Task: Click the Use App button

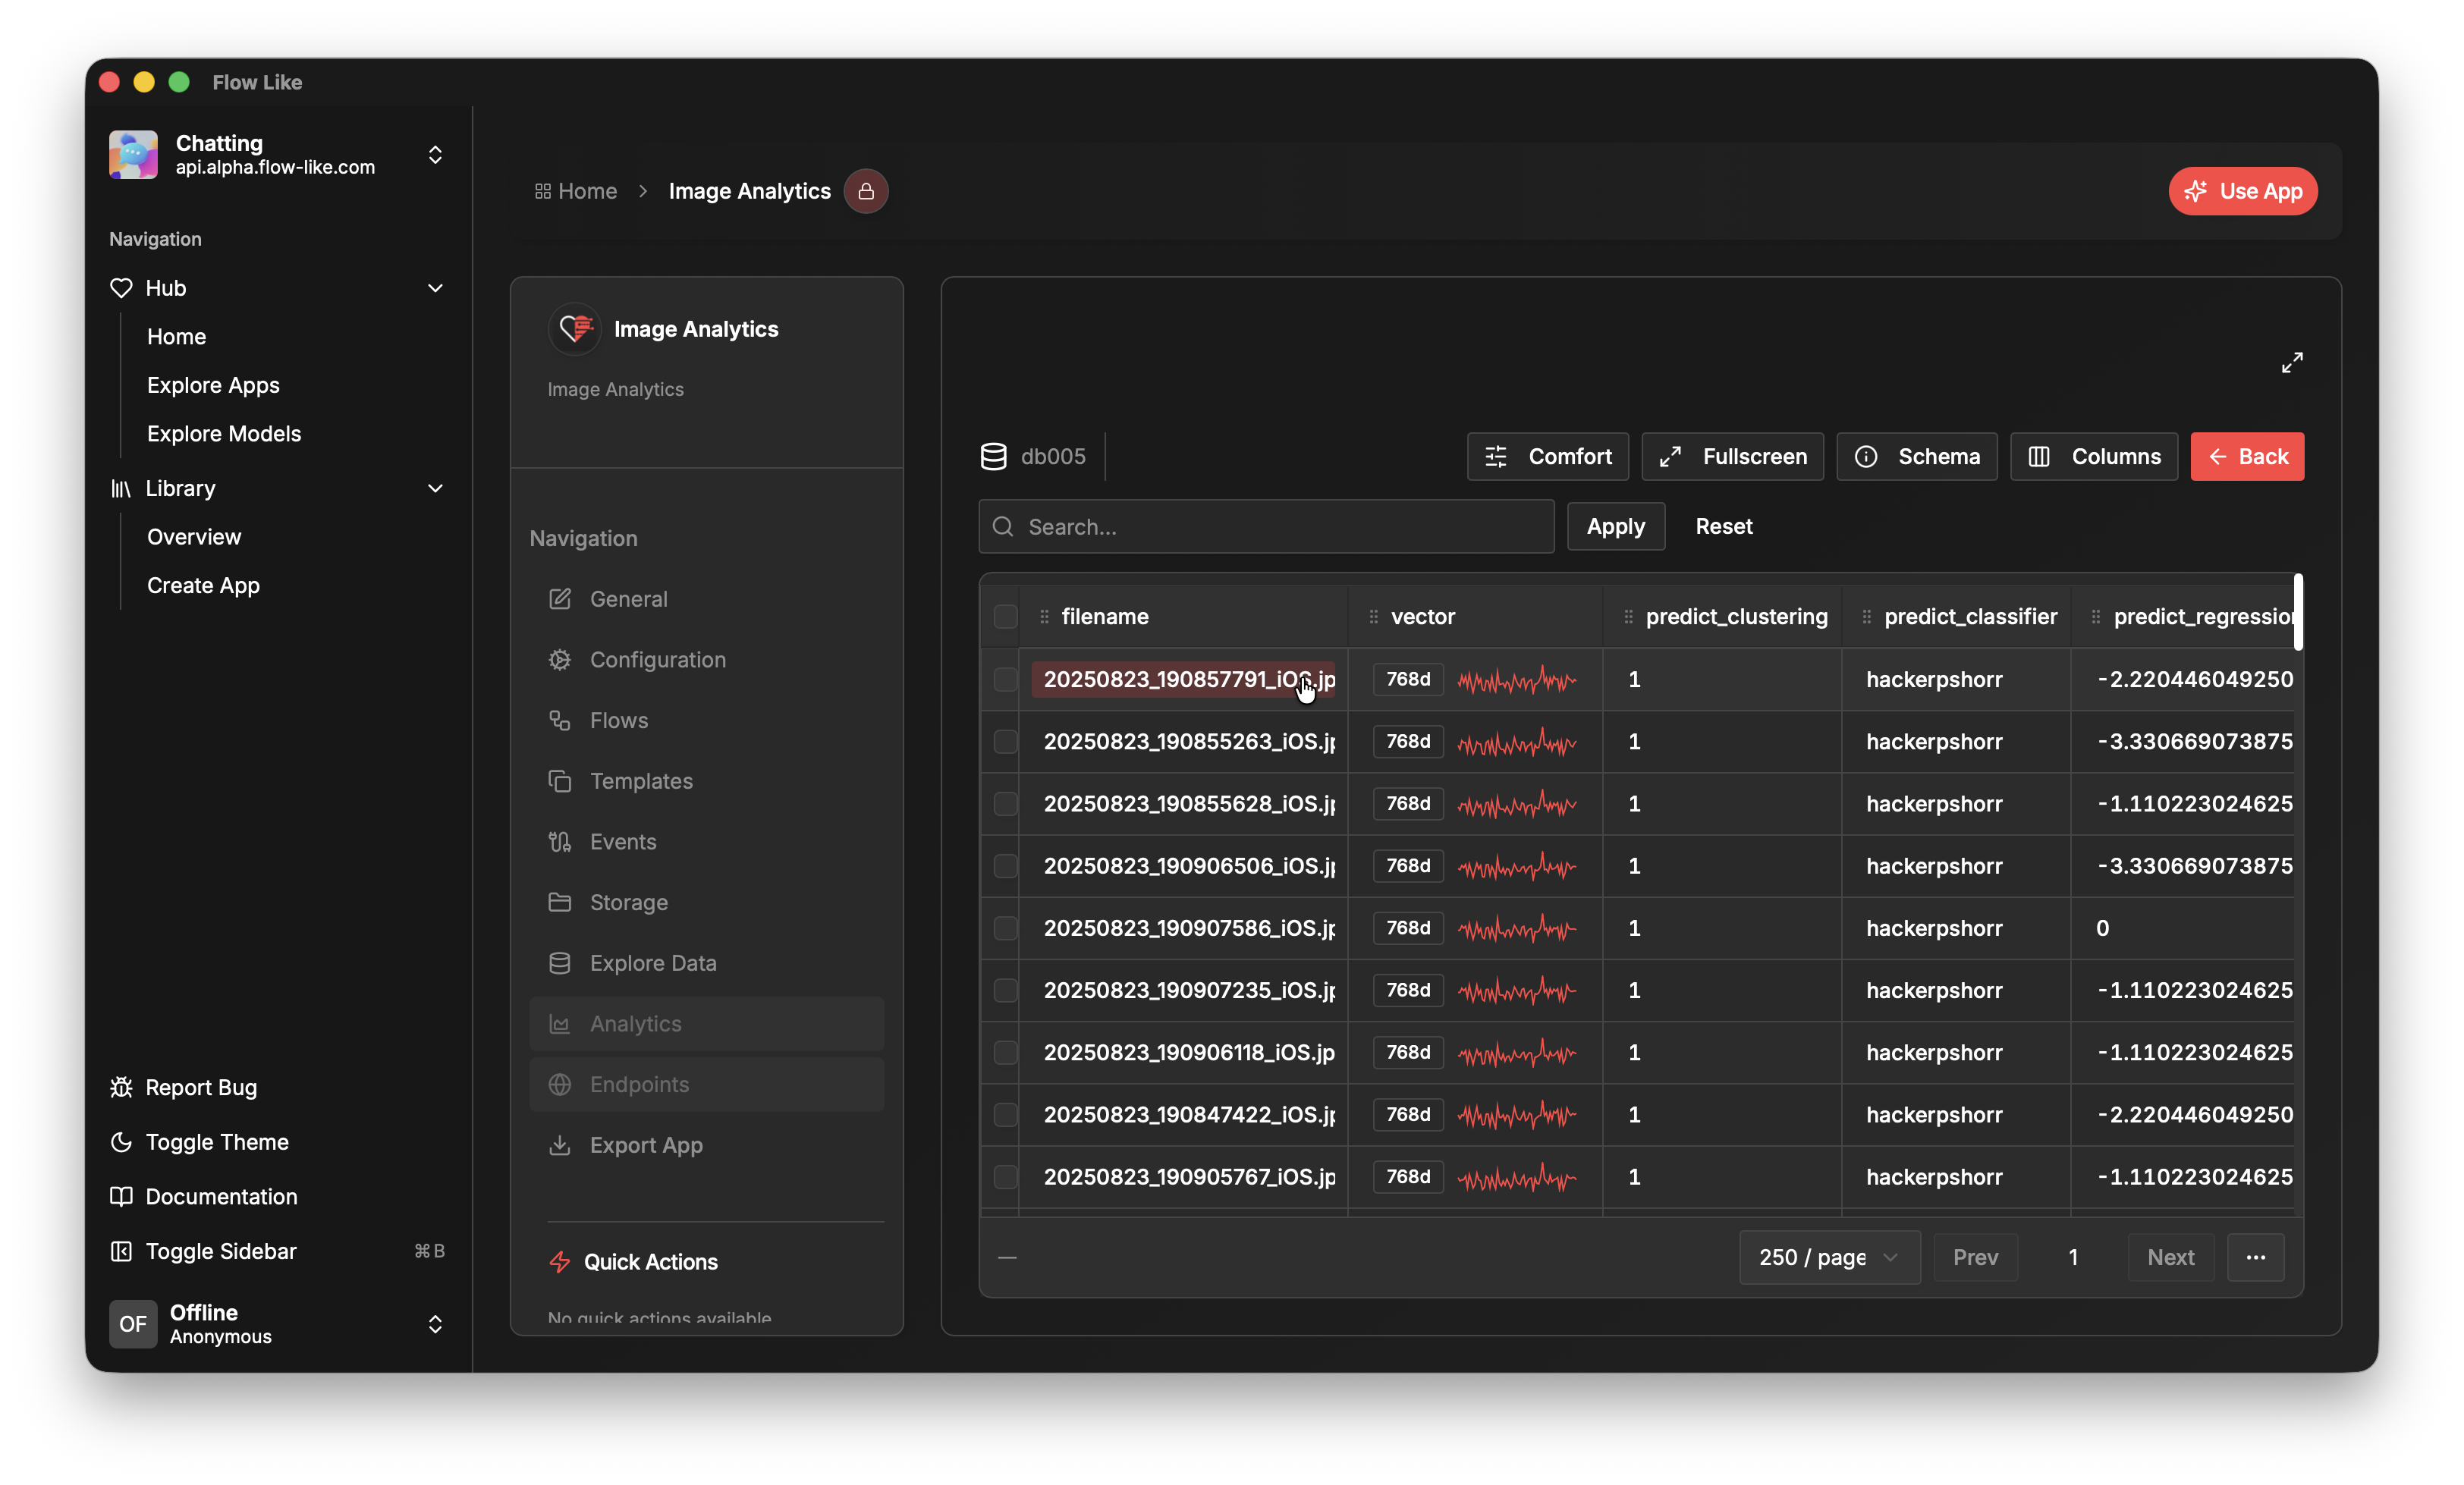Action: (2242, 191)
